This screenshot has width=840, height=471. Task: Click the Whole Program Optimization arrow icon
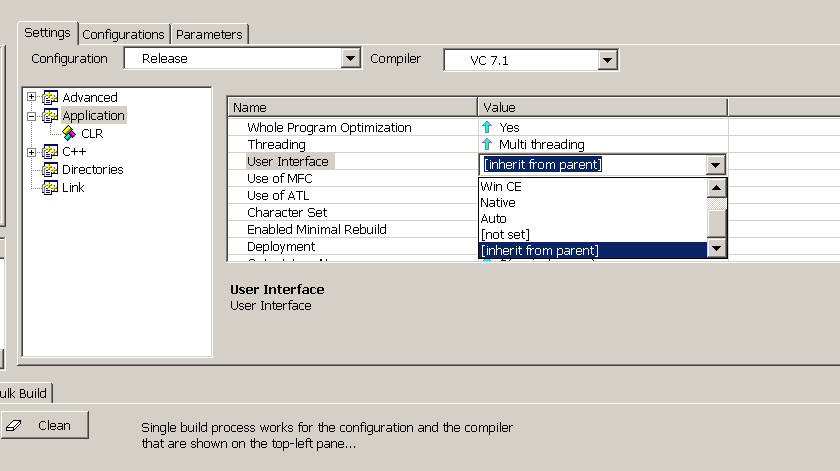[487, 128]
